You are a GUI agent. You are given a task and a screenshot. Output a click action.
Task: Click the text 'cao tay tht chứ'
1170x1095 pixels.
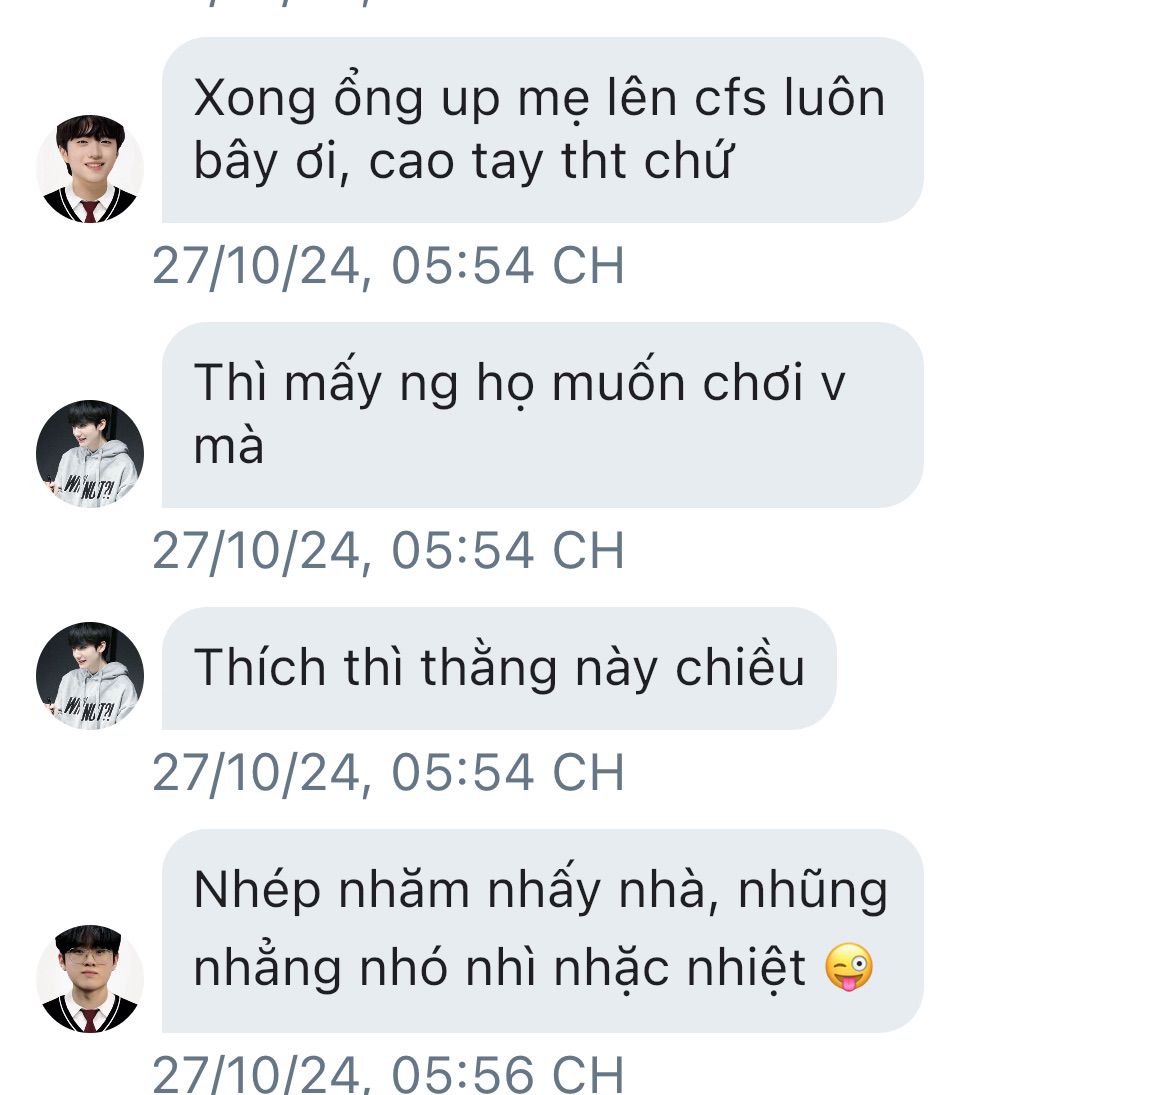[x=550, y=161]
